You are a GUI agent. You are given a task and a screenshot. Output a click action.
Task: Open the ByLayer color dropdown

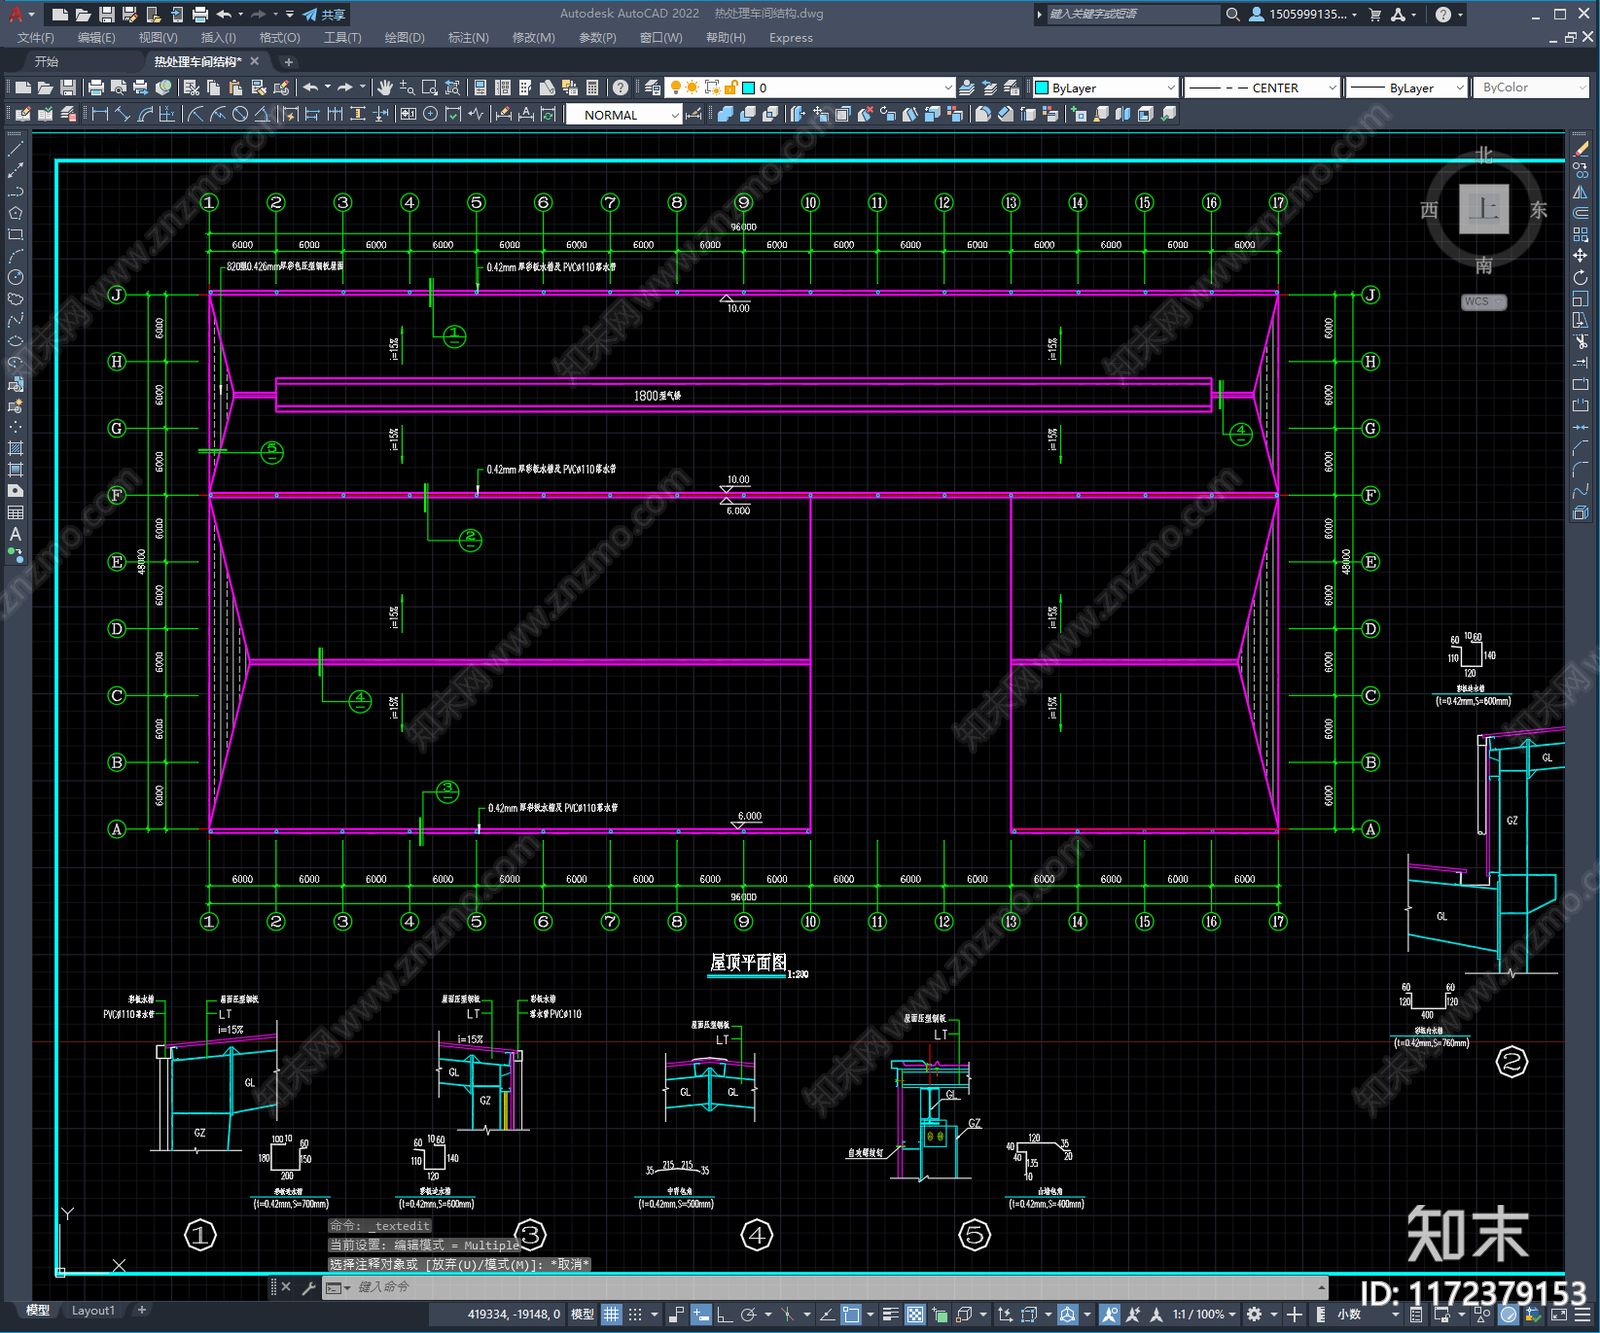(1105, 88)
